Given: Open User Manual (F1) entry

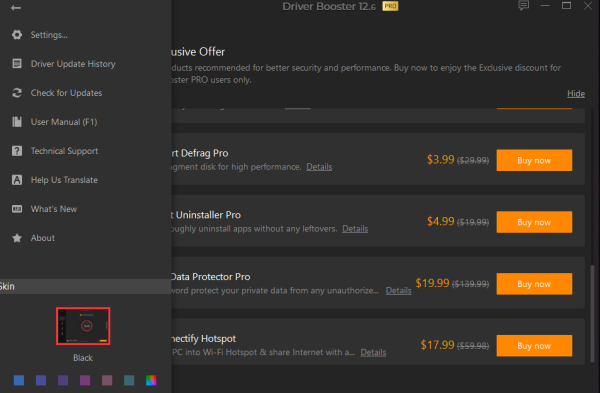Looking at the screenshot, I should [x=64, y=122].
